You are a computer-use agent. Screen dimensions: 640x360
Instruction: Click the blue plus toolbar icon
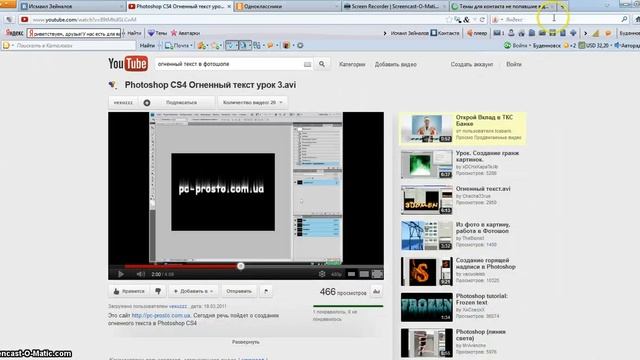573,33
